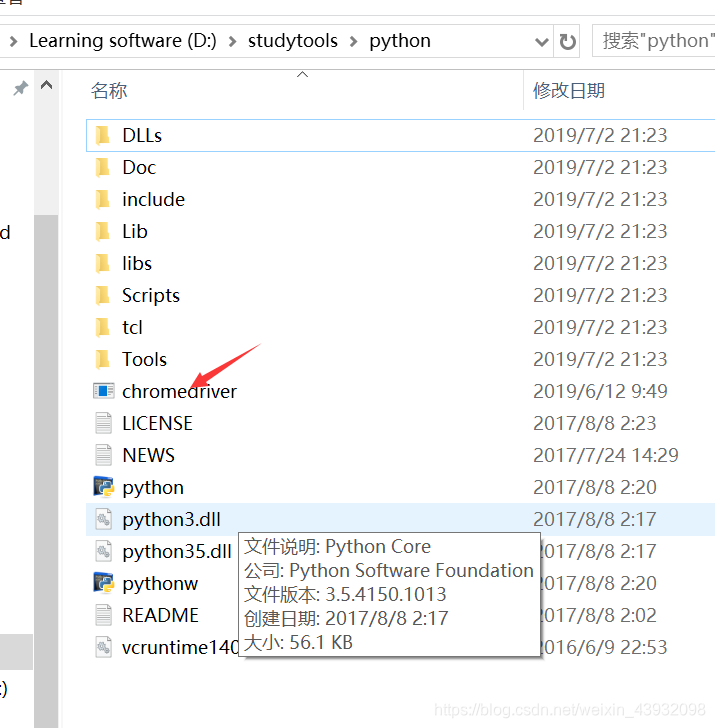Click the vcruntime140 dll file icon

(104, 648)
